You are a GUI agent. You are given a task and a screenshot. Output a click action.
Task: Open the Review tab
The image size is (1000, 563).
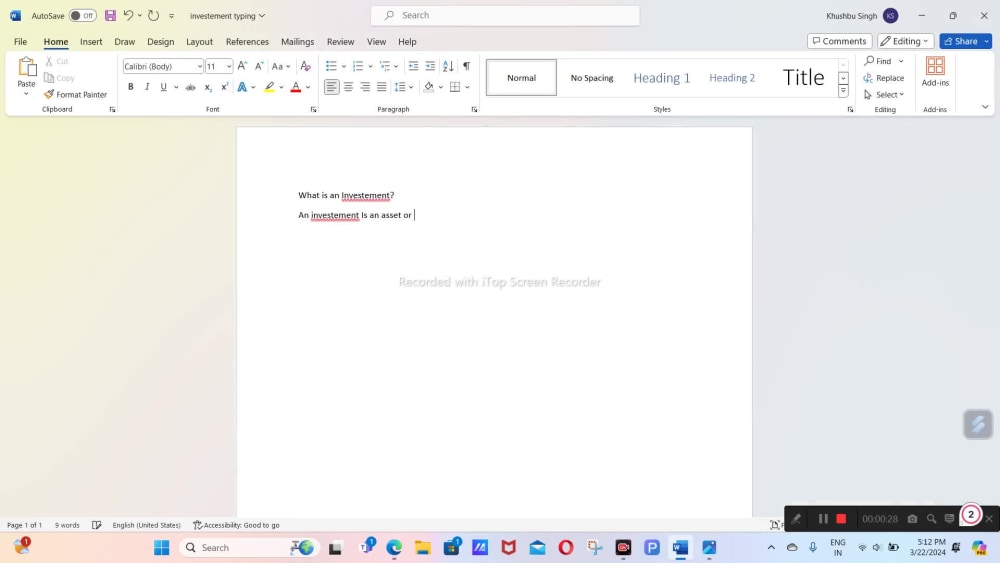click(x=341, y=41)
